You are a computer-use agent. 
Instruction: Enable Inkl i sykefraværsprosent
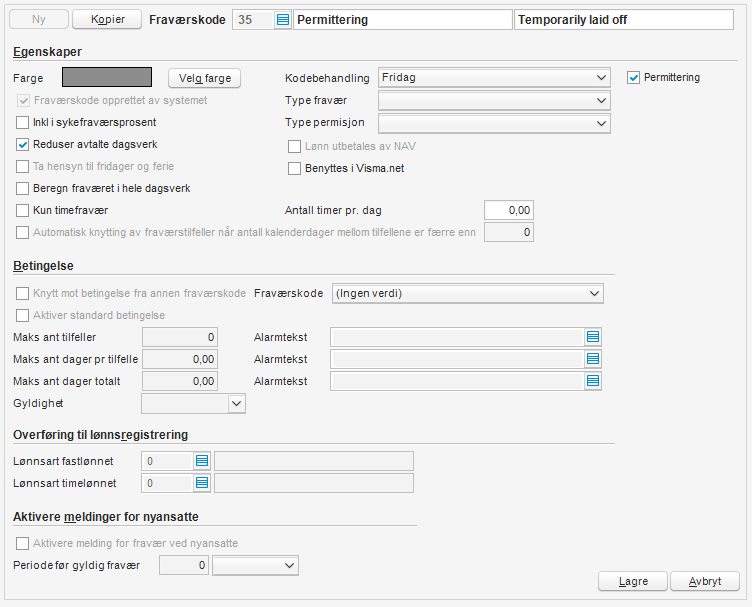pos(23,123)
